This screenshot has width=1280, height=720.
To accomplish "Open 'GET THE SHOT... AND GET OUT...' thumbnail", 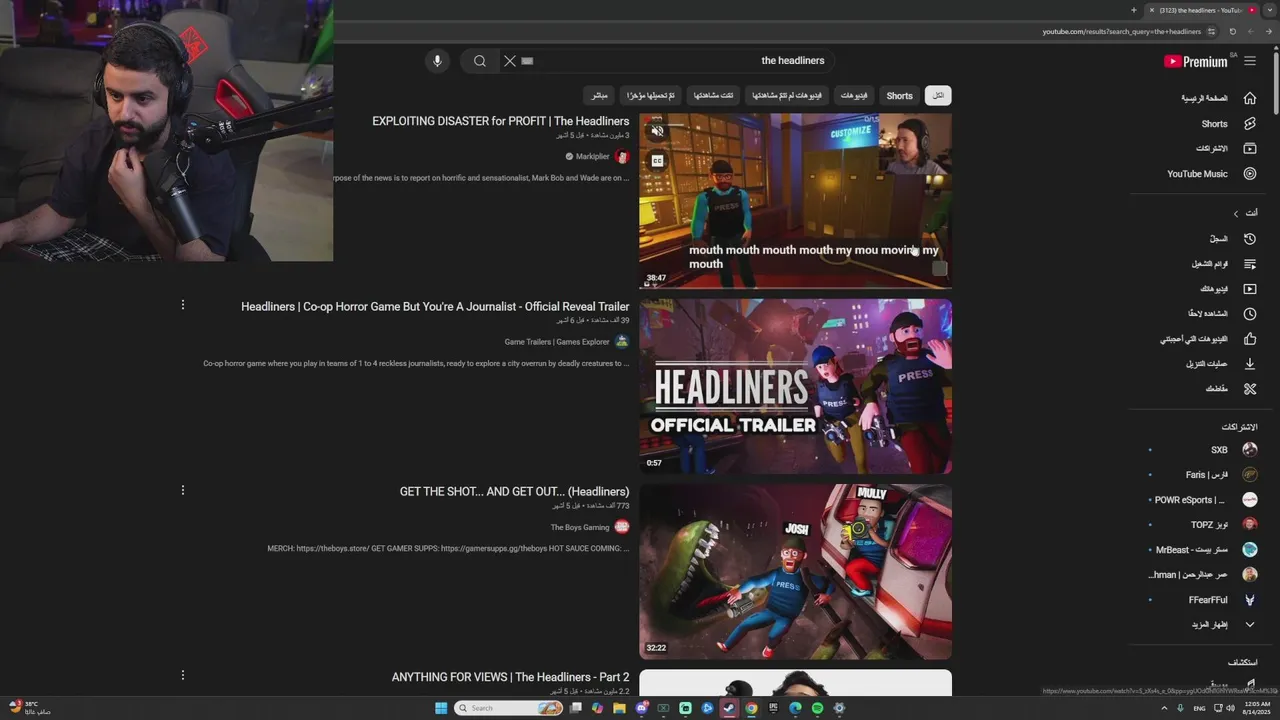I will 795,572.
